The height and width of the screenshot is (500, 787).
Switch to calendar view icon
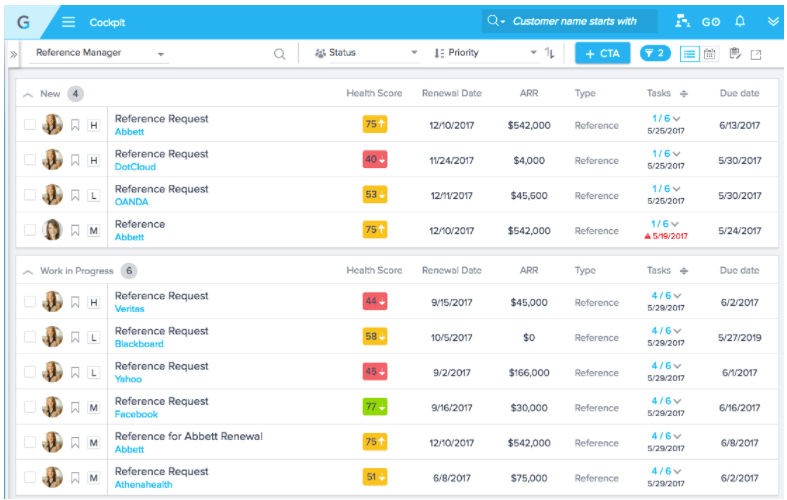pos(710,53)
